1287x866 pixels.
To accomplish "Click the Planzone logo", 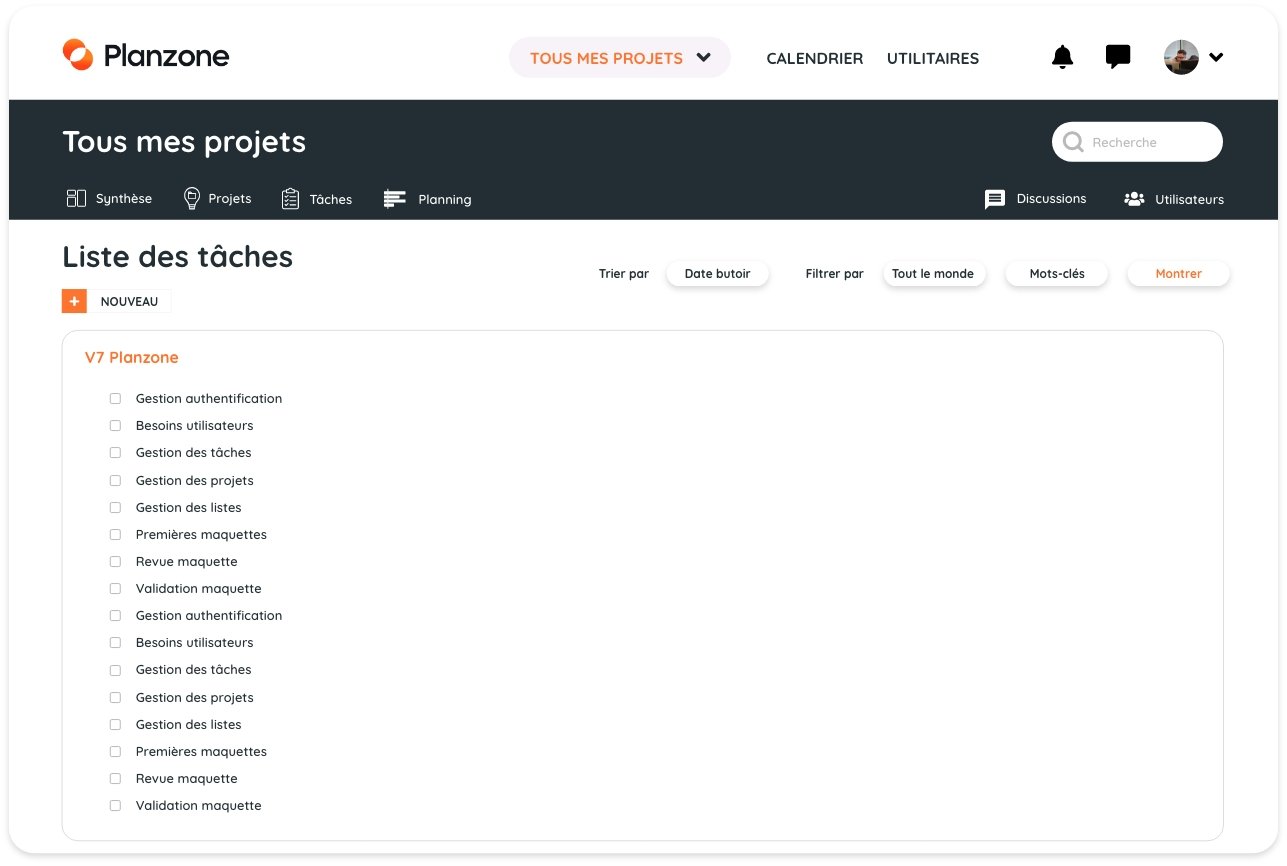I will [146, 56].
